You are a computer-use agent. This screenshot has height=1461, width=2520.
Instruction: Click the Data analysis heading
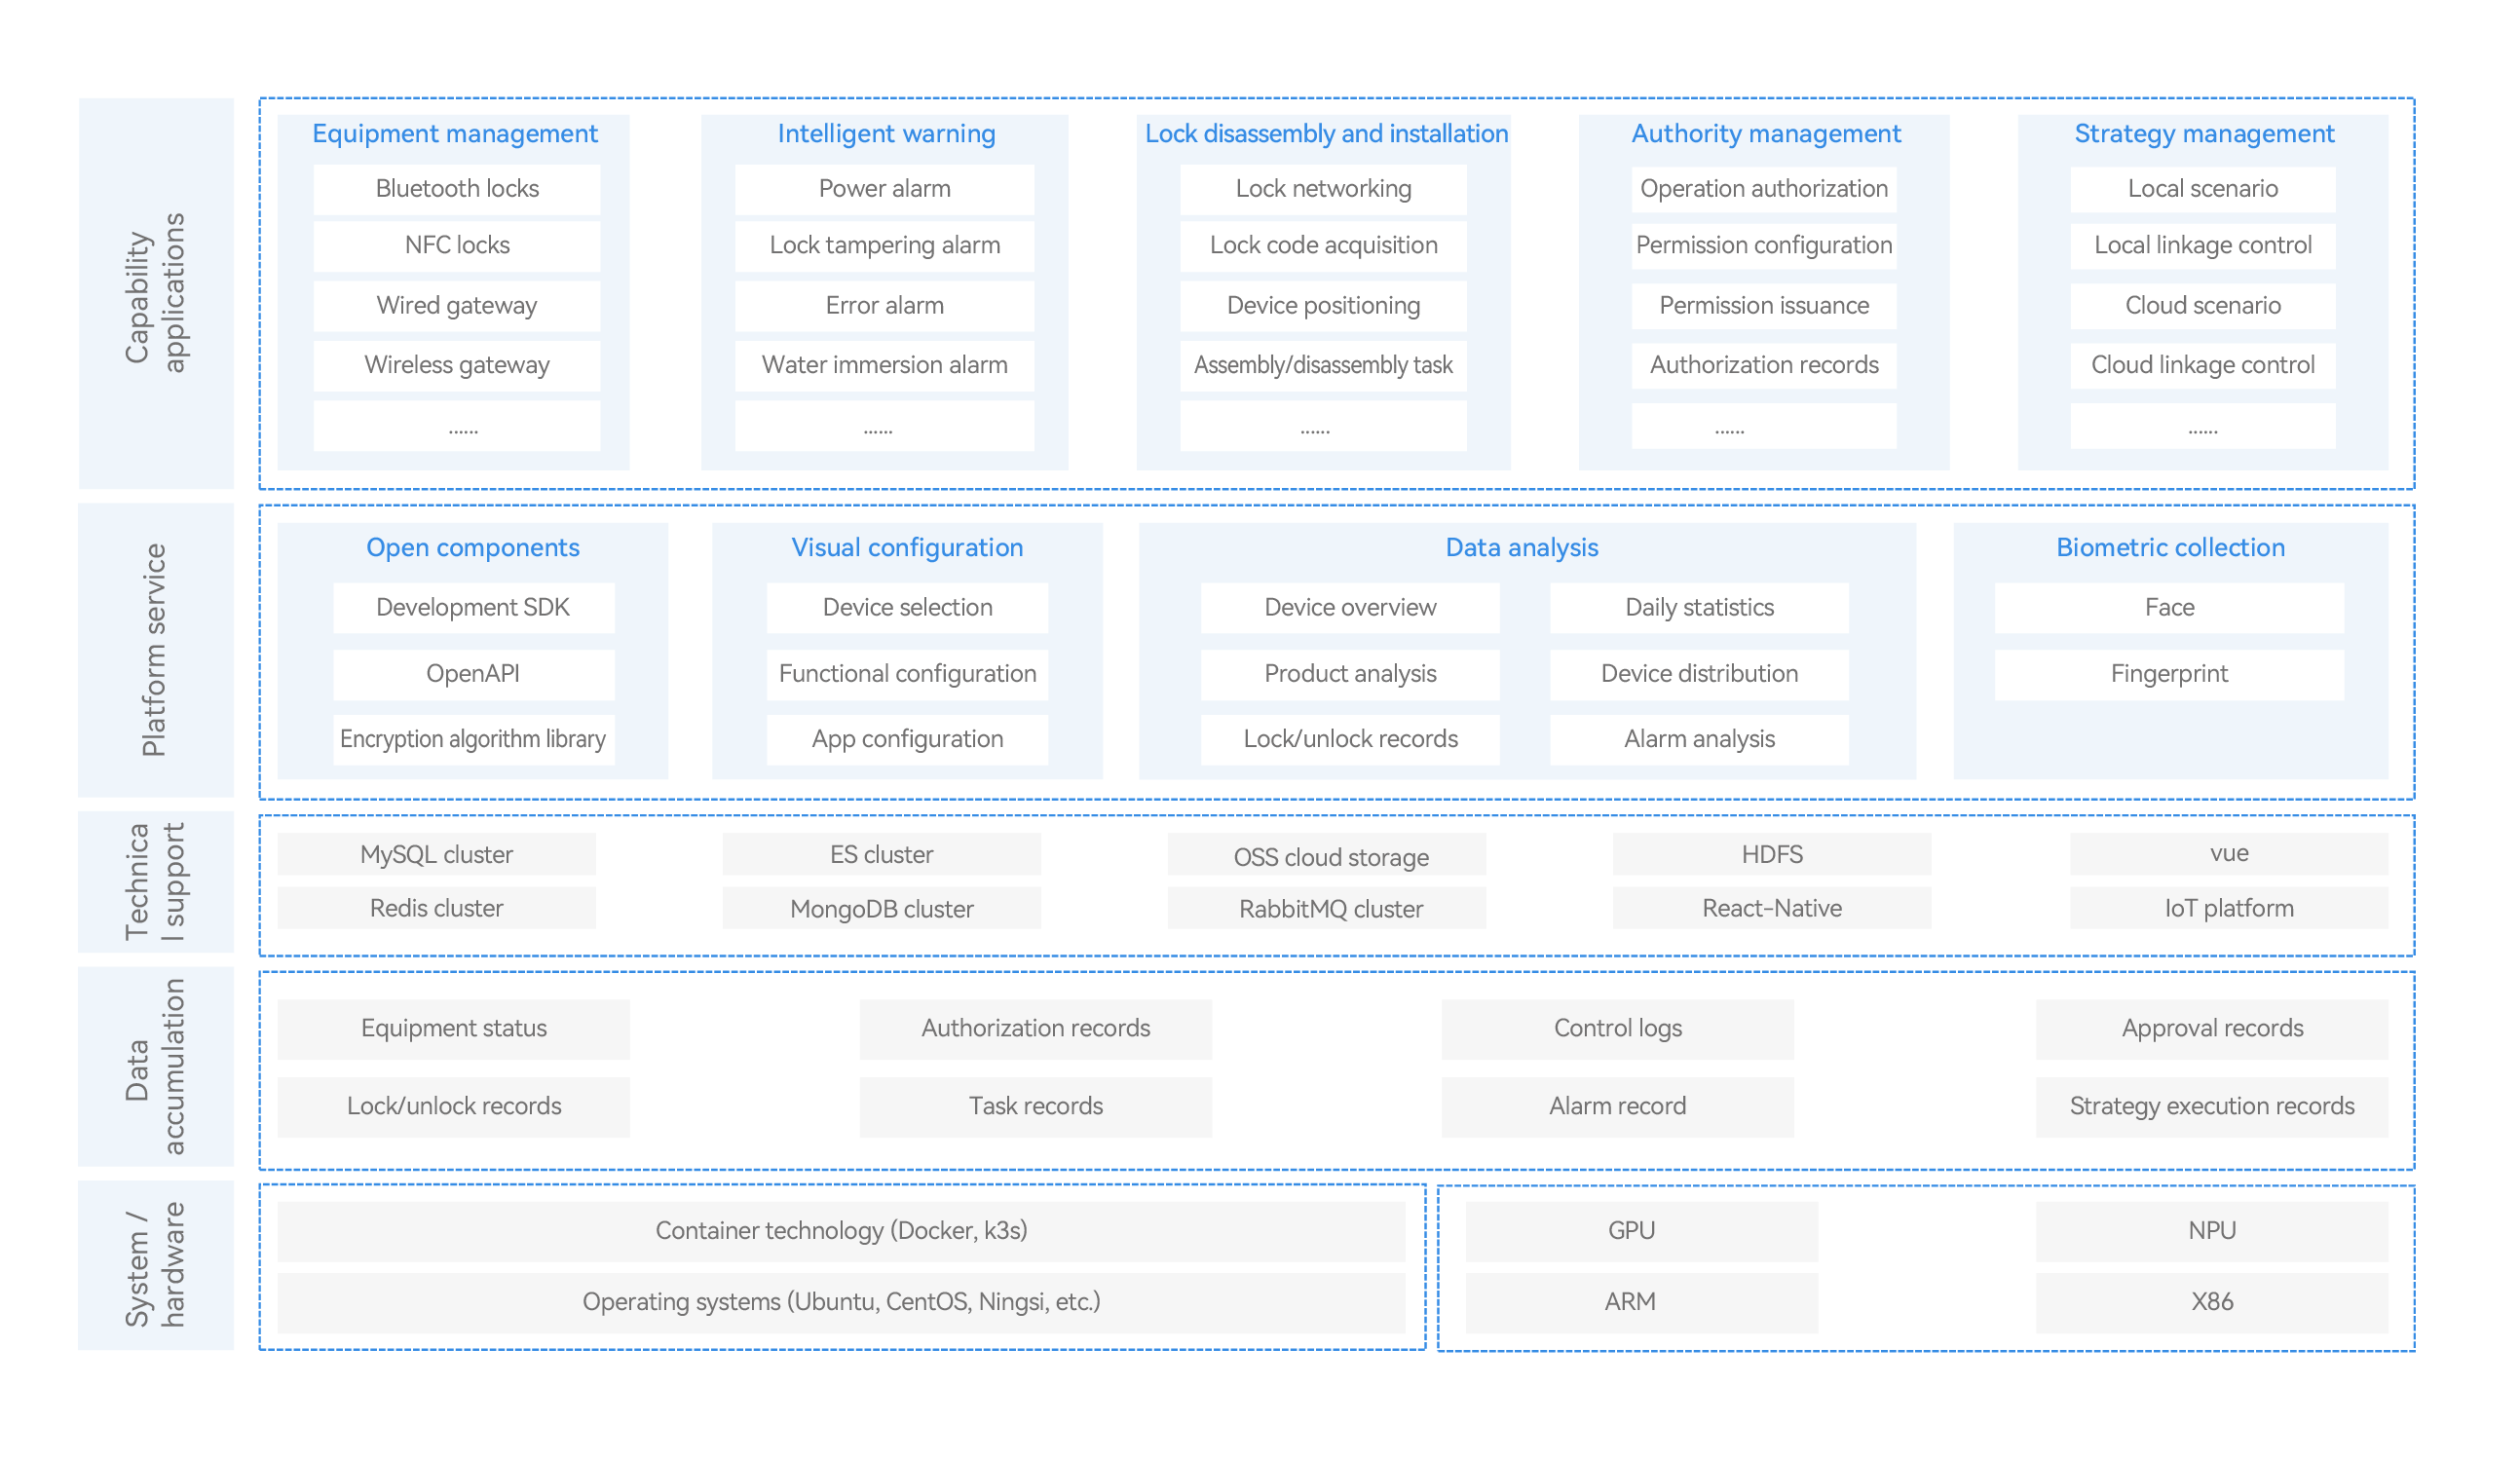click(1521, 548)
